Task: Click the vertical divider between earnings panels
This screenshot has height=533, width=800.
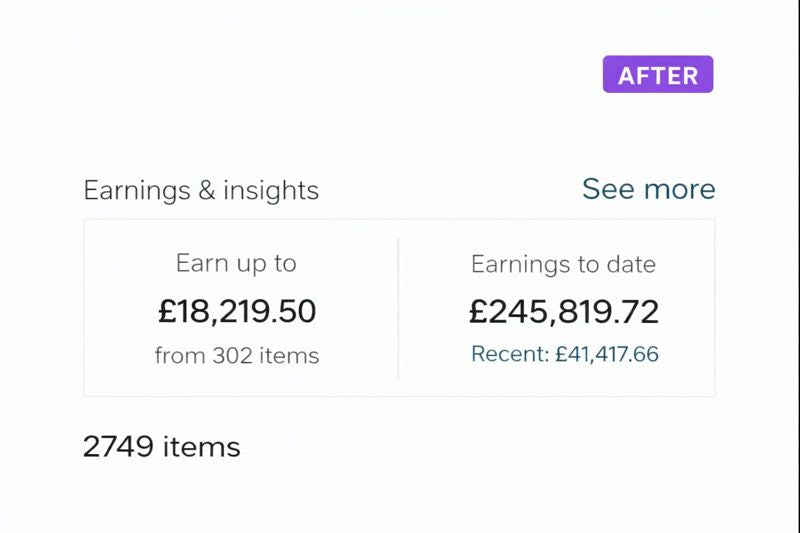Action: (398, 308)
